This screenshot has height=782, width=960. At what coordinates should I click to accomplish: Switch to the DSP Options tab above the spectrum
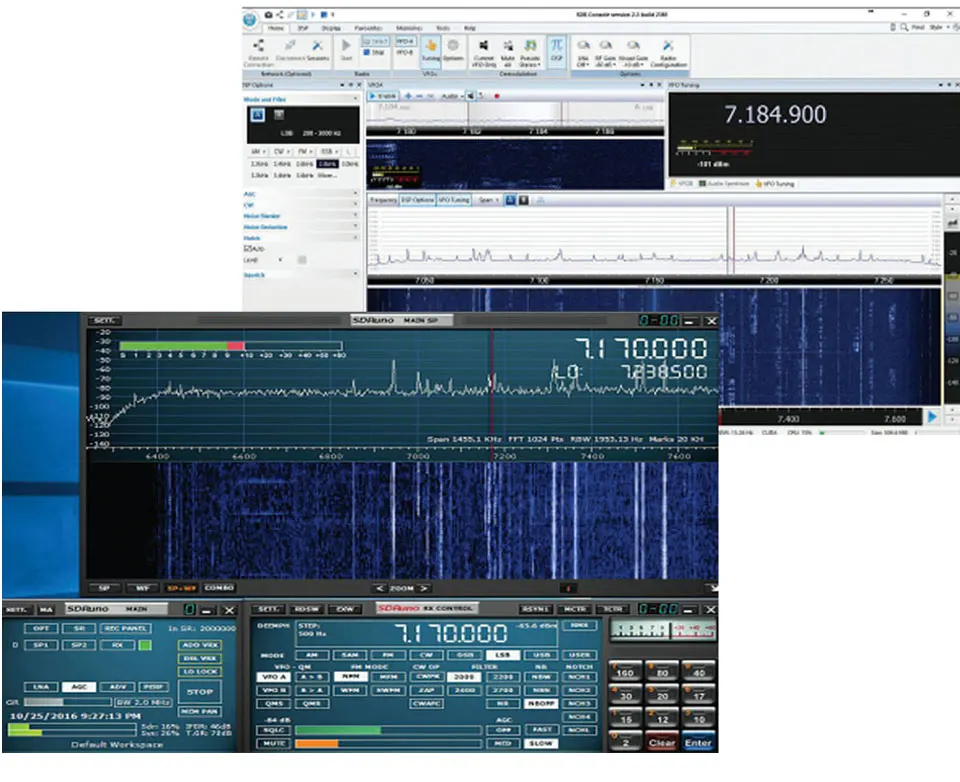(418, 200)
